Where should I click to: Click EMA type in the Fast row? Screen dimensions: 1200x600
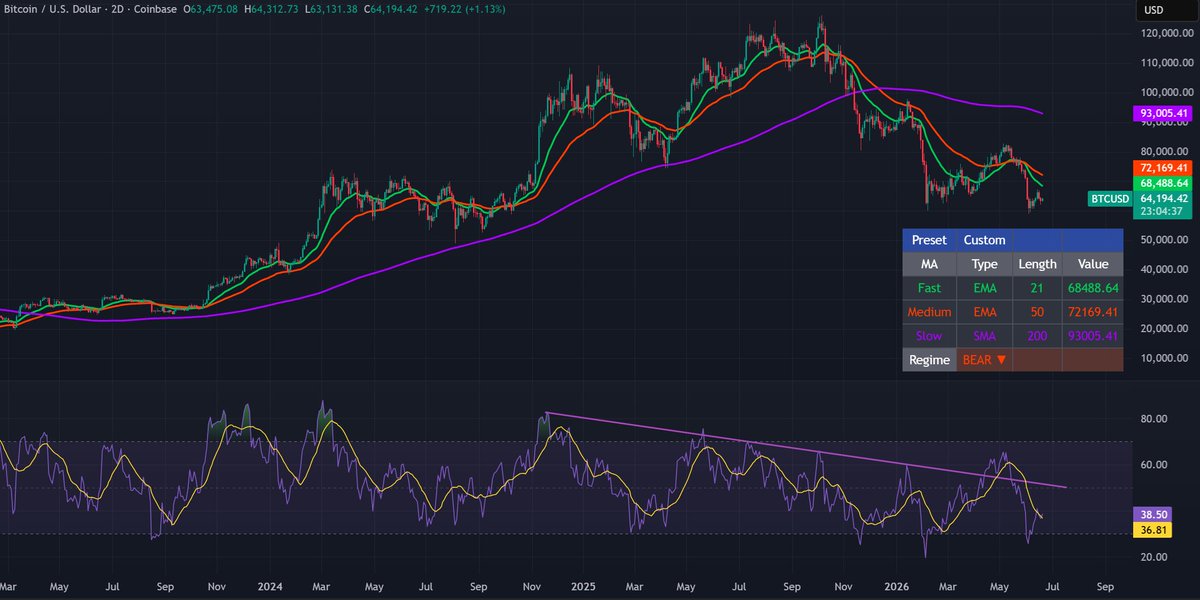[984, 288]
